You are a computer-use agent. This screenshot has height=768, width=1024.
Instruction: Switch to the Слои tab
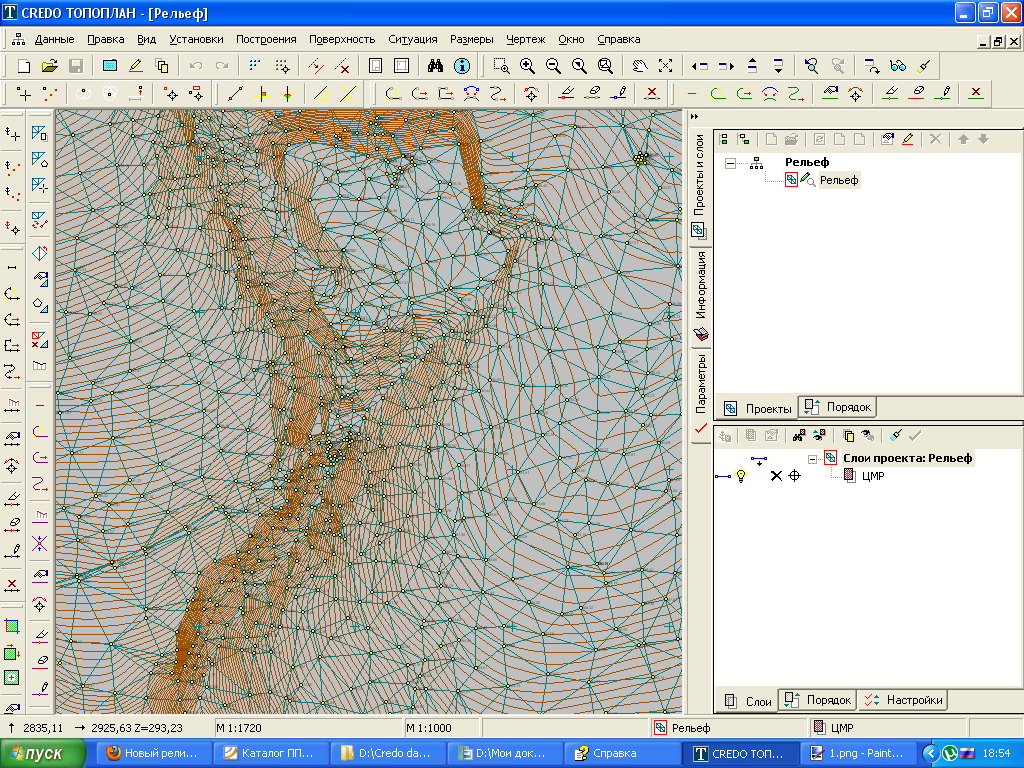point(748,701)
